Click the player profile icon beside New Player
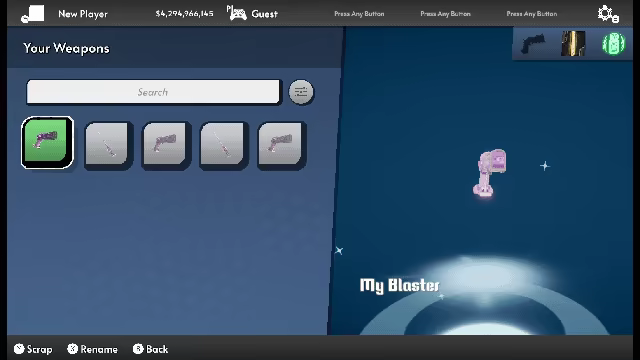Screen dimensions: 640x360 [x=33, y=14]
